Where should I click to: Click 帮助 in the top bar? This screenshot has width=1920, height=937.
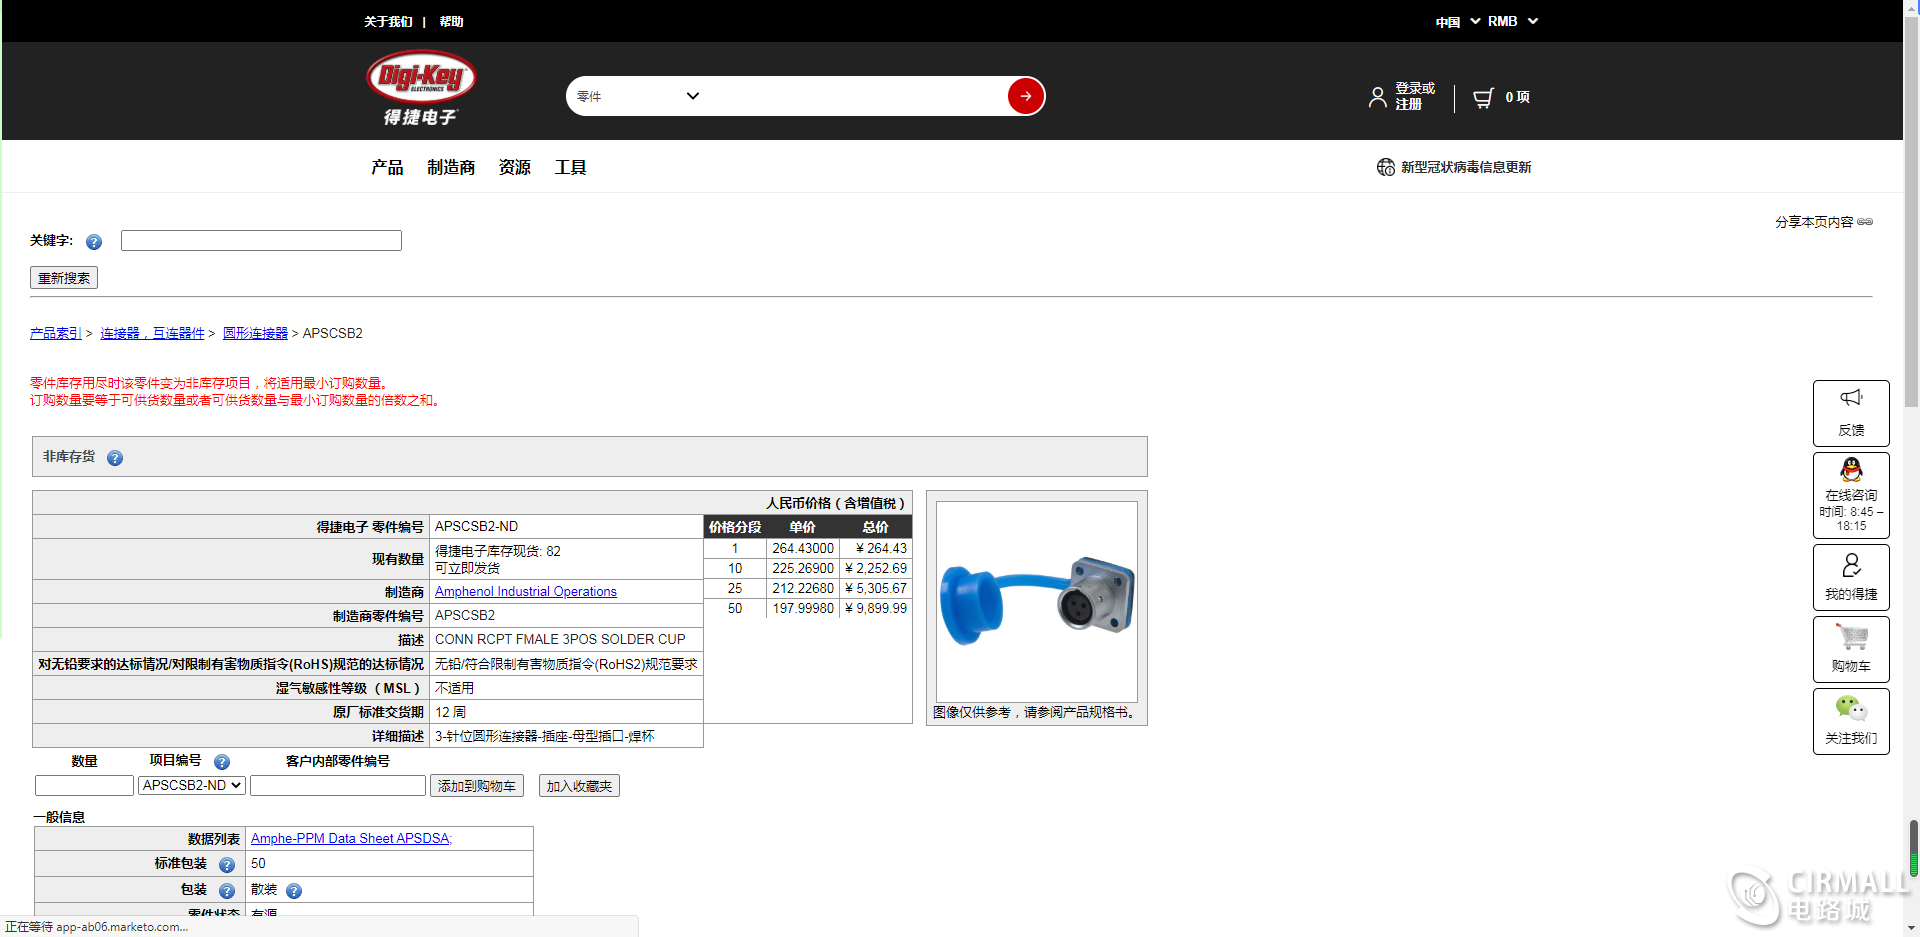point(451,21)
